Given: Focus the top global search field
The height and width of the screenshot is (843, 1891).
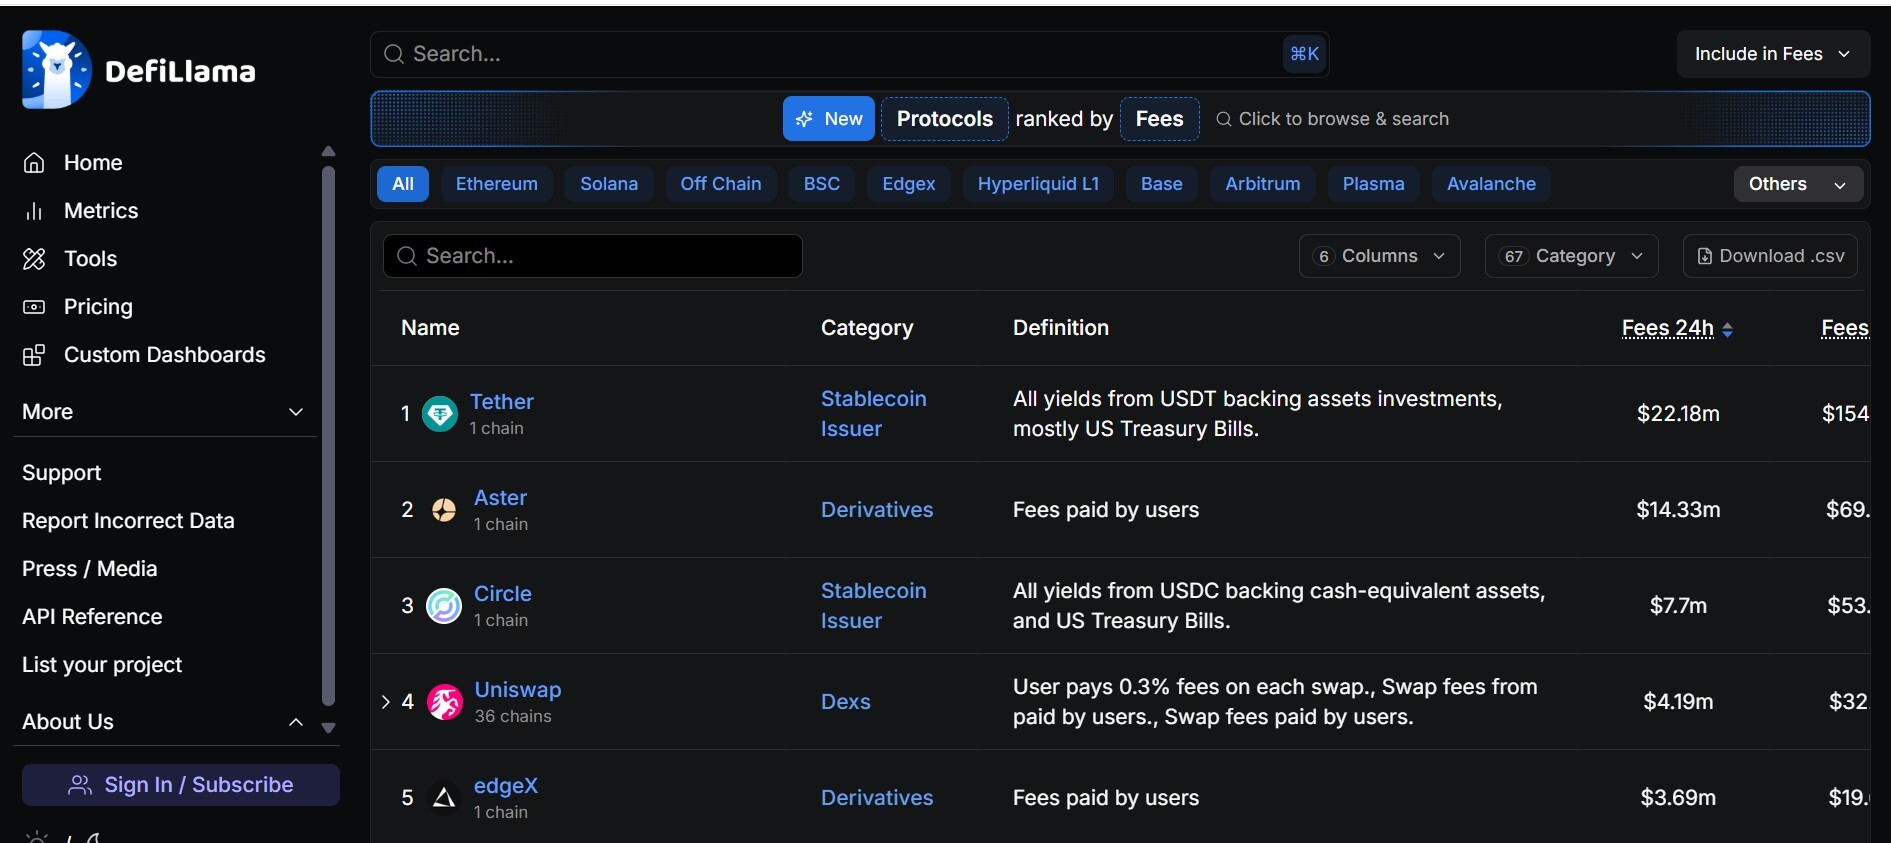Looking at the screenshot, I should click(x=849, y=54).
